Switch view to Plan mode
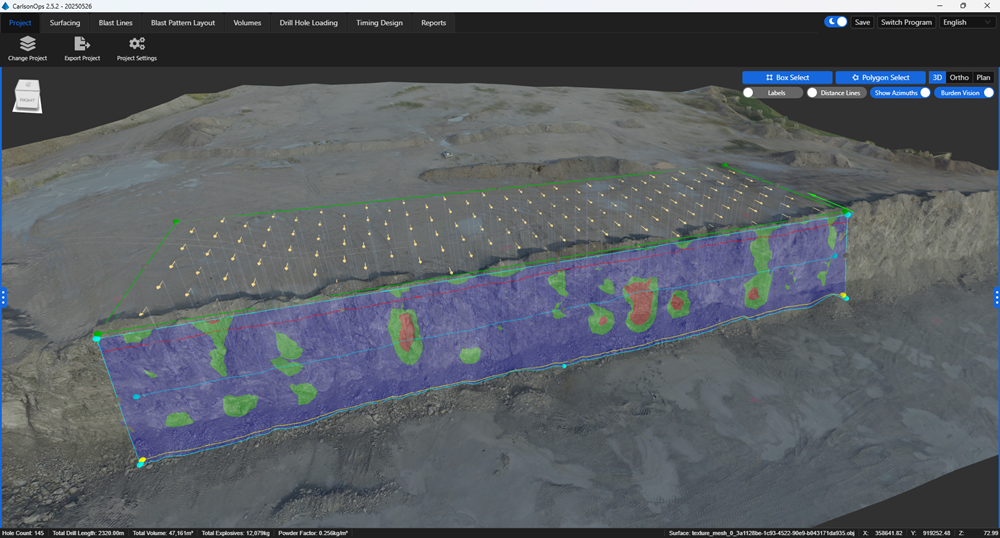This screenshot has height=538, width=1000. (x=983, y=77)
